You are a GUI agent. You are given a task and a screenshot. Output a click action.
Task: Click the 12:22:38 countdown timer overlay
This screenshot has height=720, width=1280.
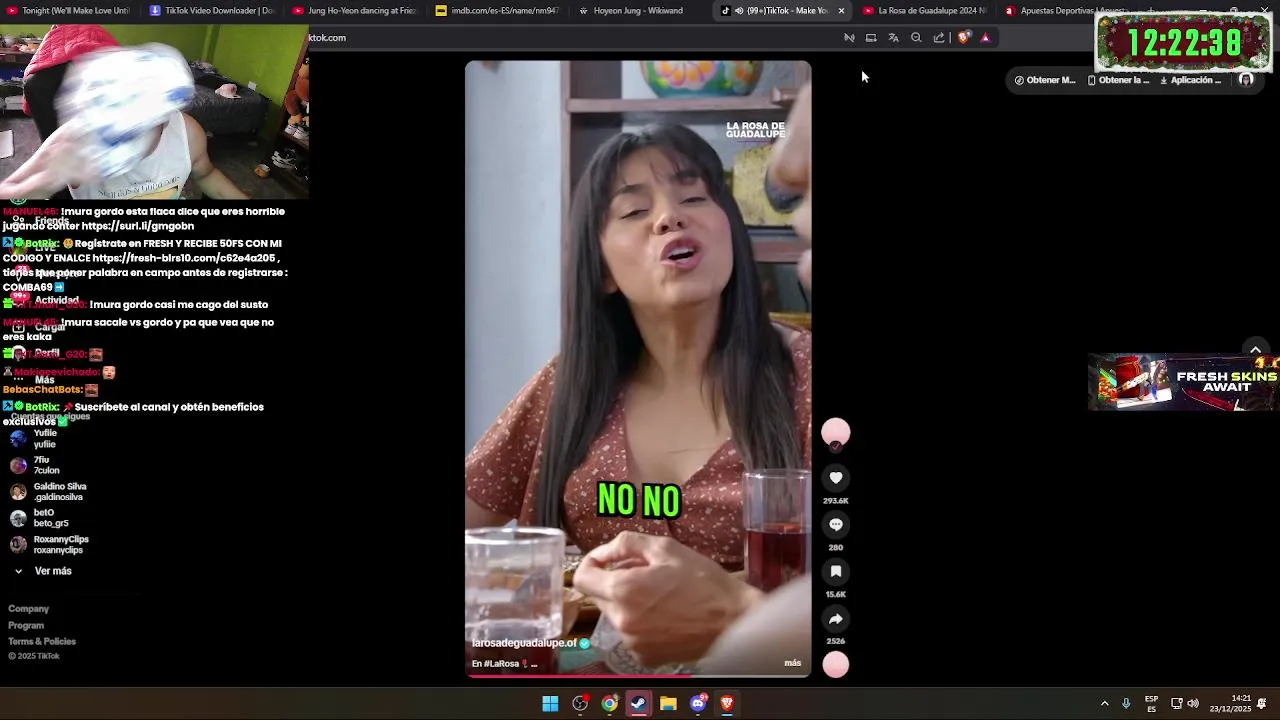[x=1183, y=42]
